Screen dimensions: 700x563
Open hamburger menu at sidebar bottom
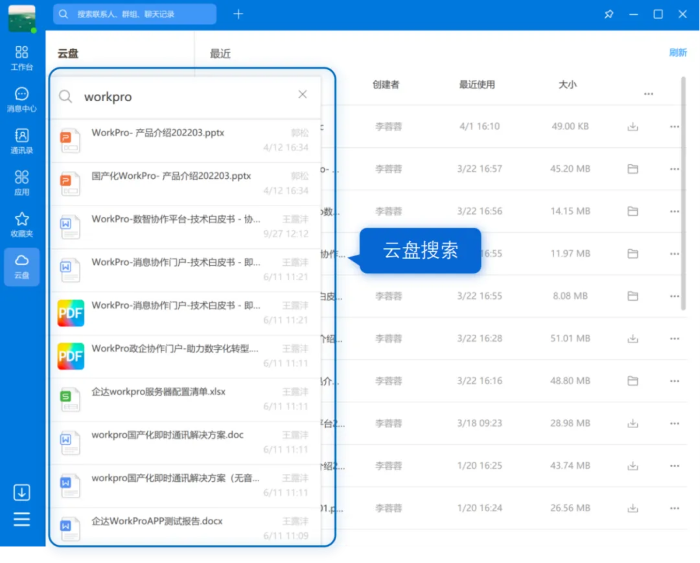tap(22, 519)
